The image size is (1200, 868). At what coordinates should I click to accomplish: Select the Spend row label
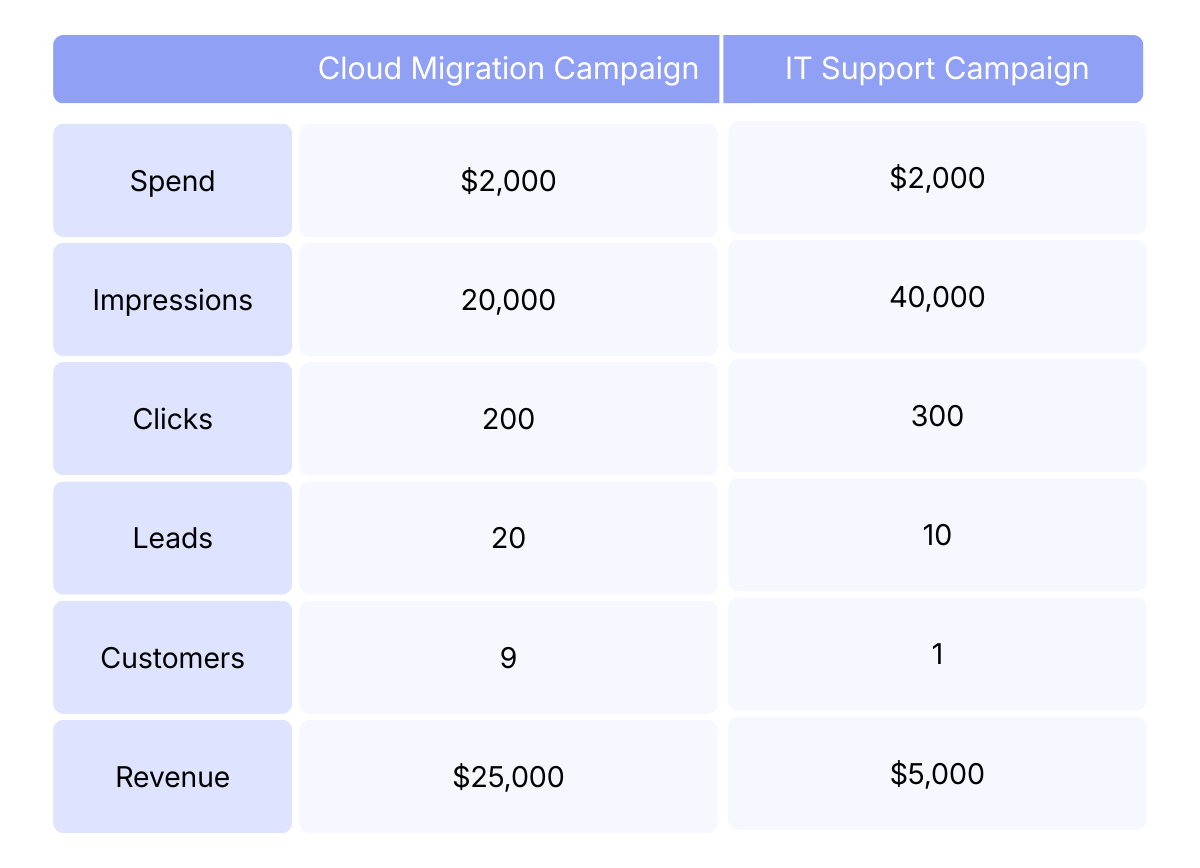(x=172, y=181)
